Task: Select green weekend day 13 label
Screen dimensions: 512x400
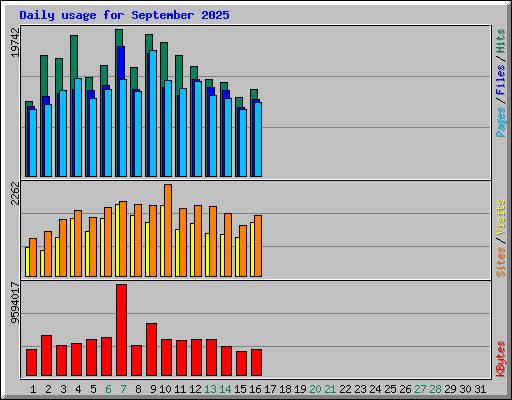Action: pyautogui.click(x=210, y=389)
